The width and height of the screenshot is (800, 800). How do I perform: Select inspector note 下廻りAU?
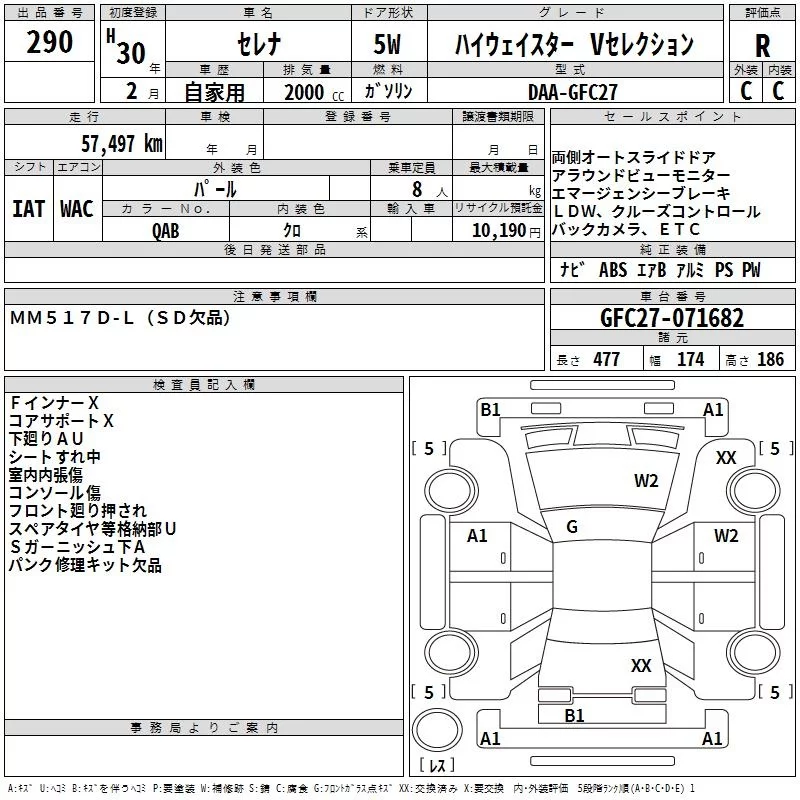tap(46, 439)
